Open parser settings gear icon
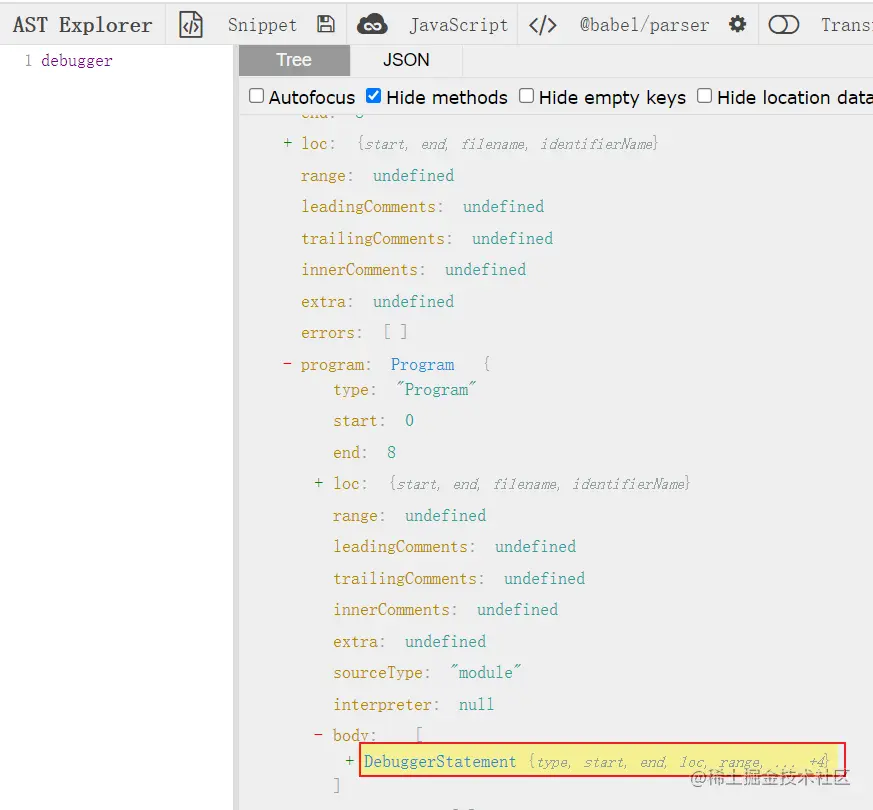The height and width of the screenshot is (810, 873). (738, 24)
